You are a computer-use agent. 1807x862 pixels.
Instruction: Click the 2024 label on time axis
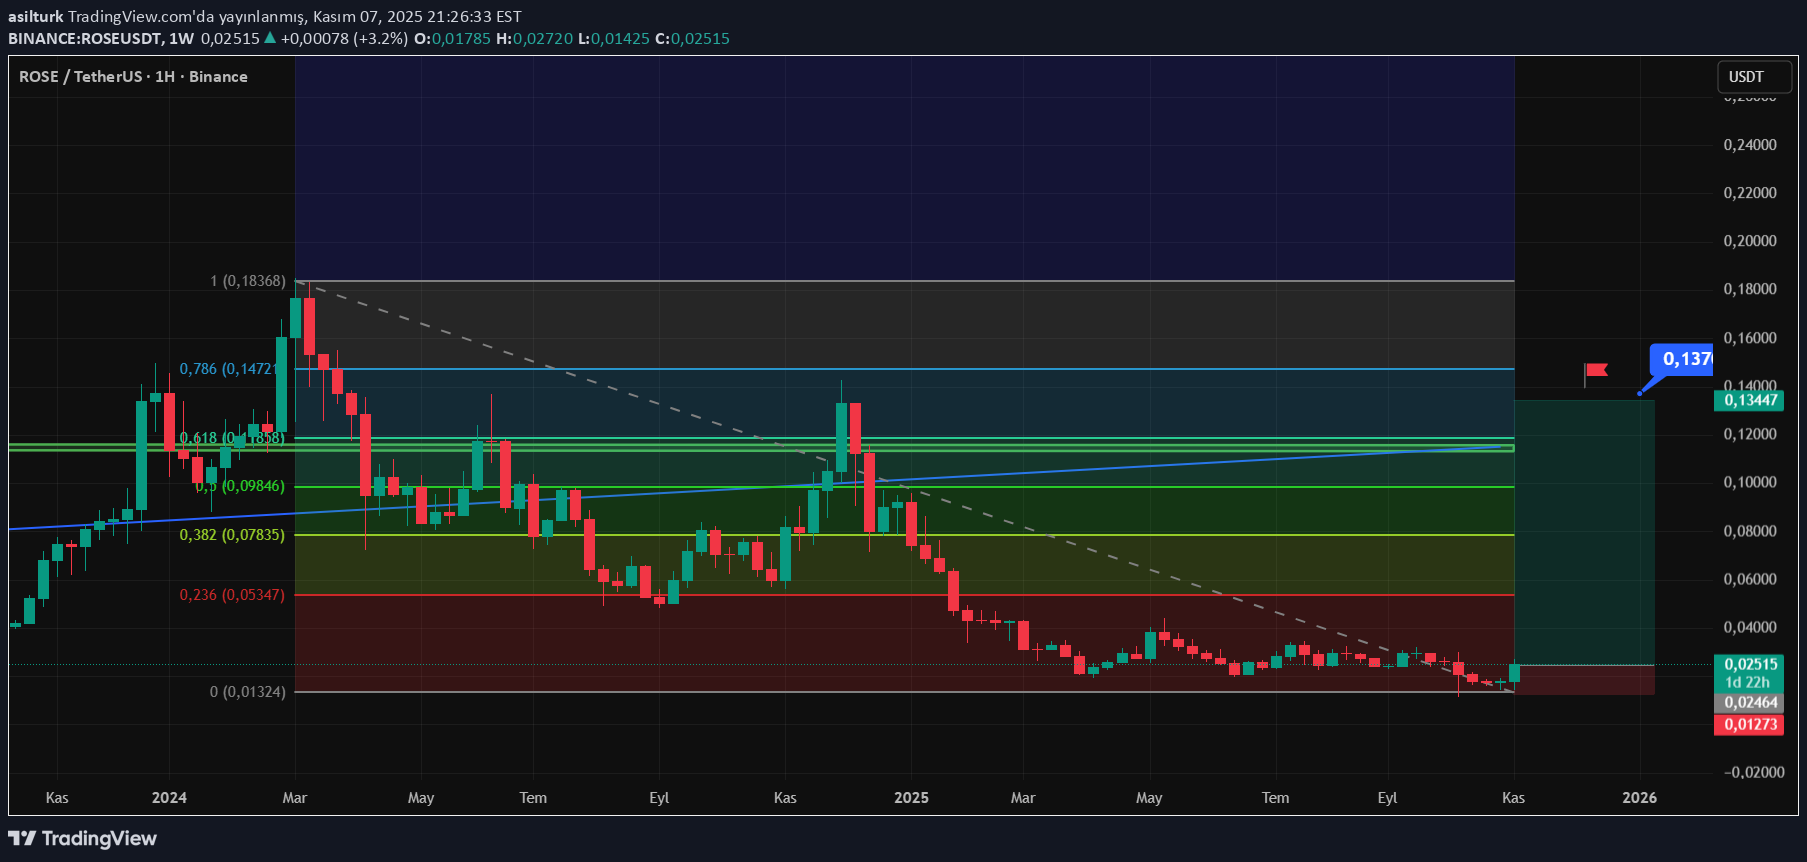[x=169, y=797]
